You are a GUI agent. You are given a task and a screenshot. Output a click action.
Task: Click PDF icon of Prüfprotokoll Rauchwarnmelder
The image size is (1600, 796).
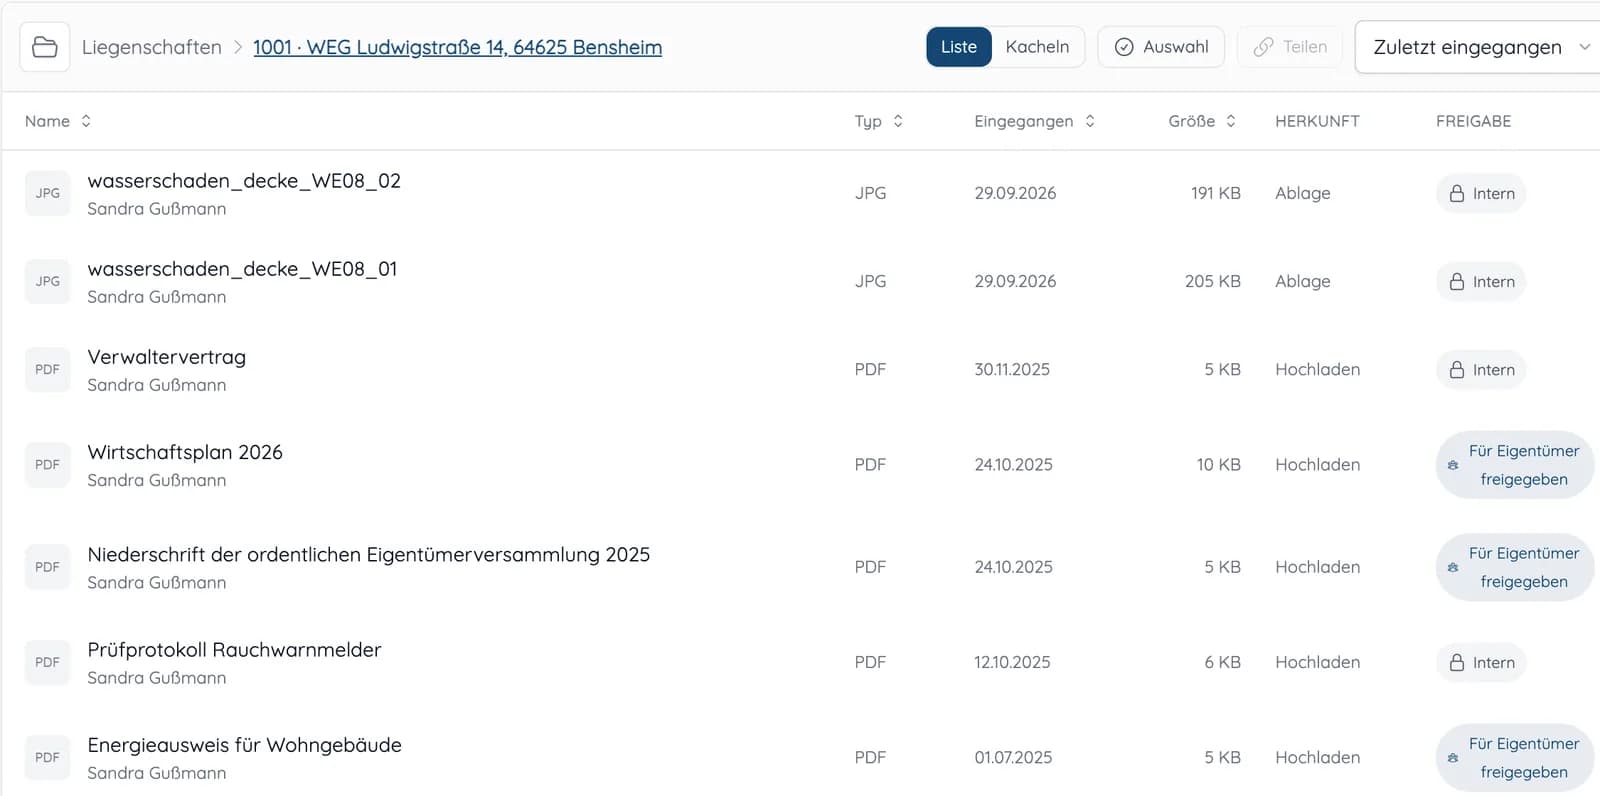pos(48,662)
